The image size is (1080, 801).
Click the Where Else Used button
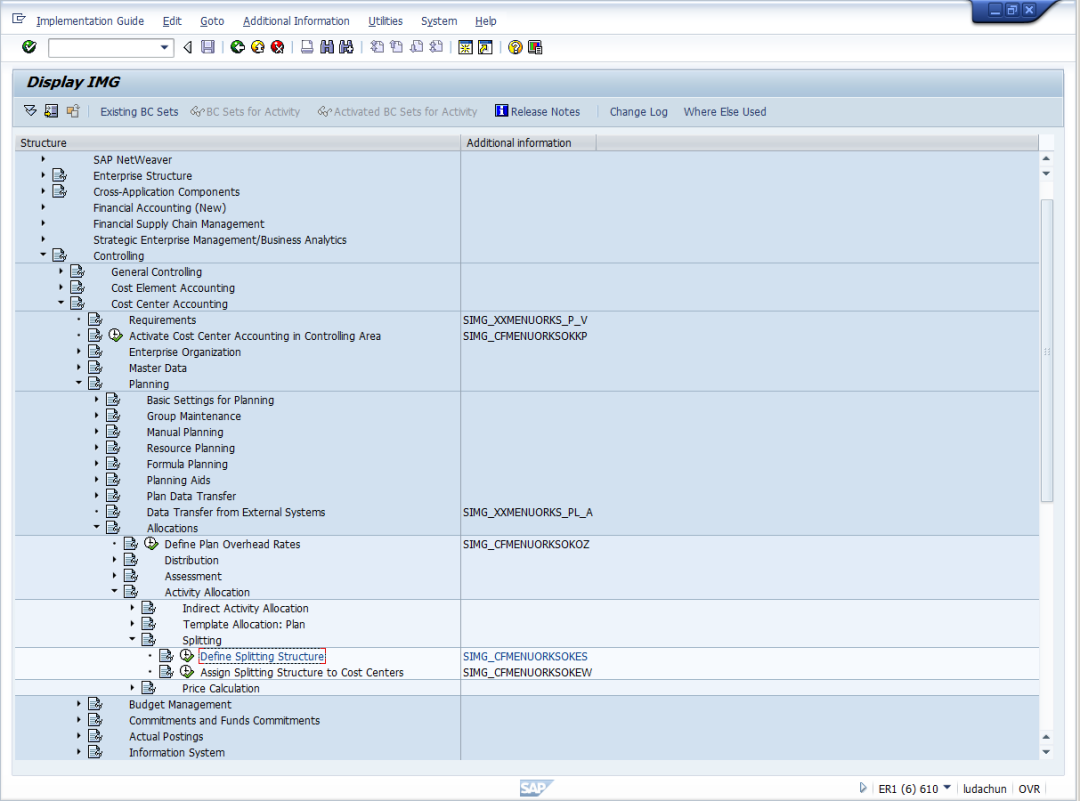(725, 112)
